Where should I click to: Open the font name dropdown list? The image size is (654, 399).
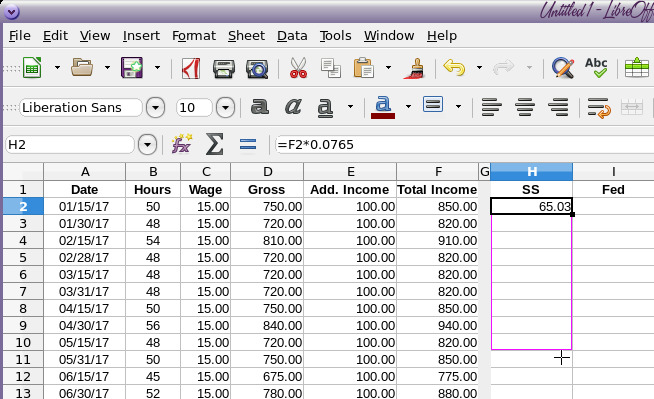point(155,108)
